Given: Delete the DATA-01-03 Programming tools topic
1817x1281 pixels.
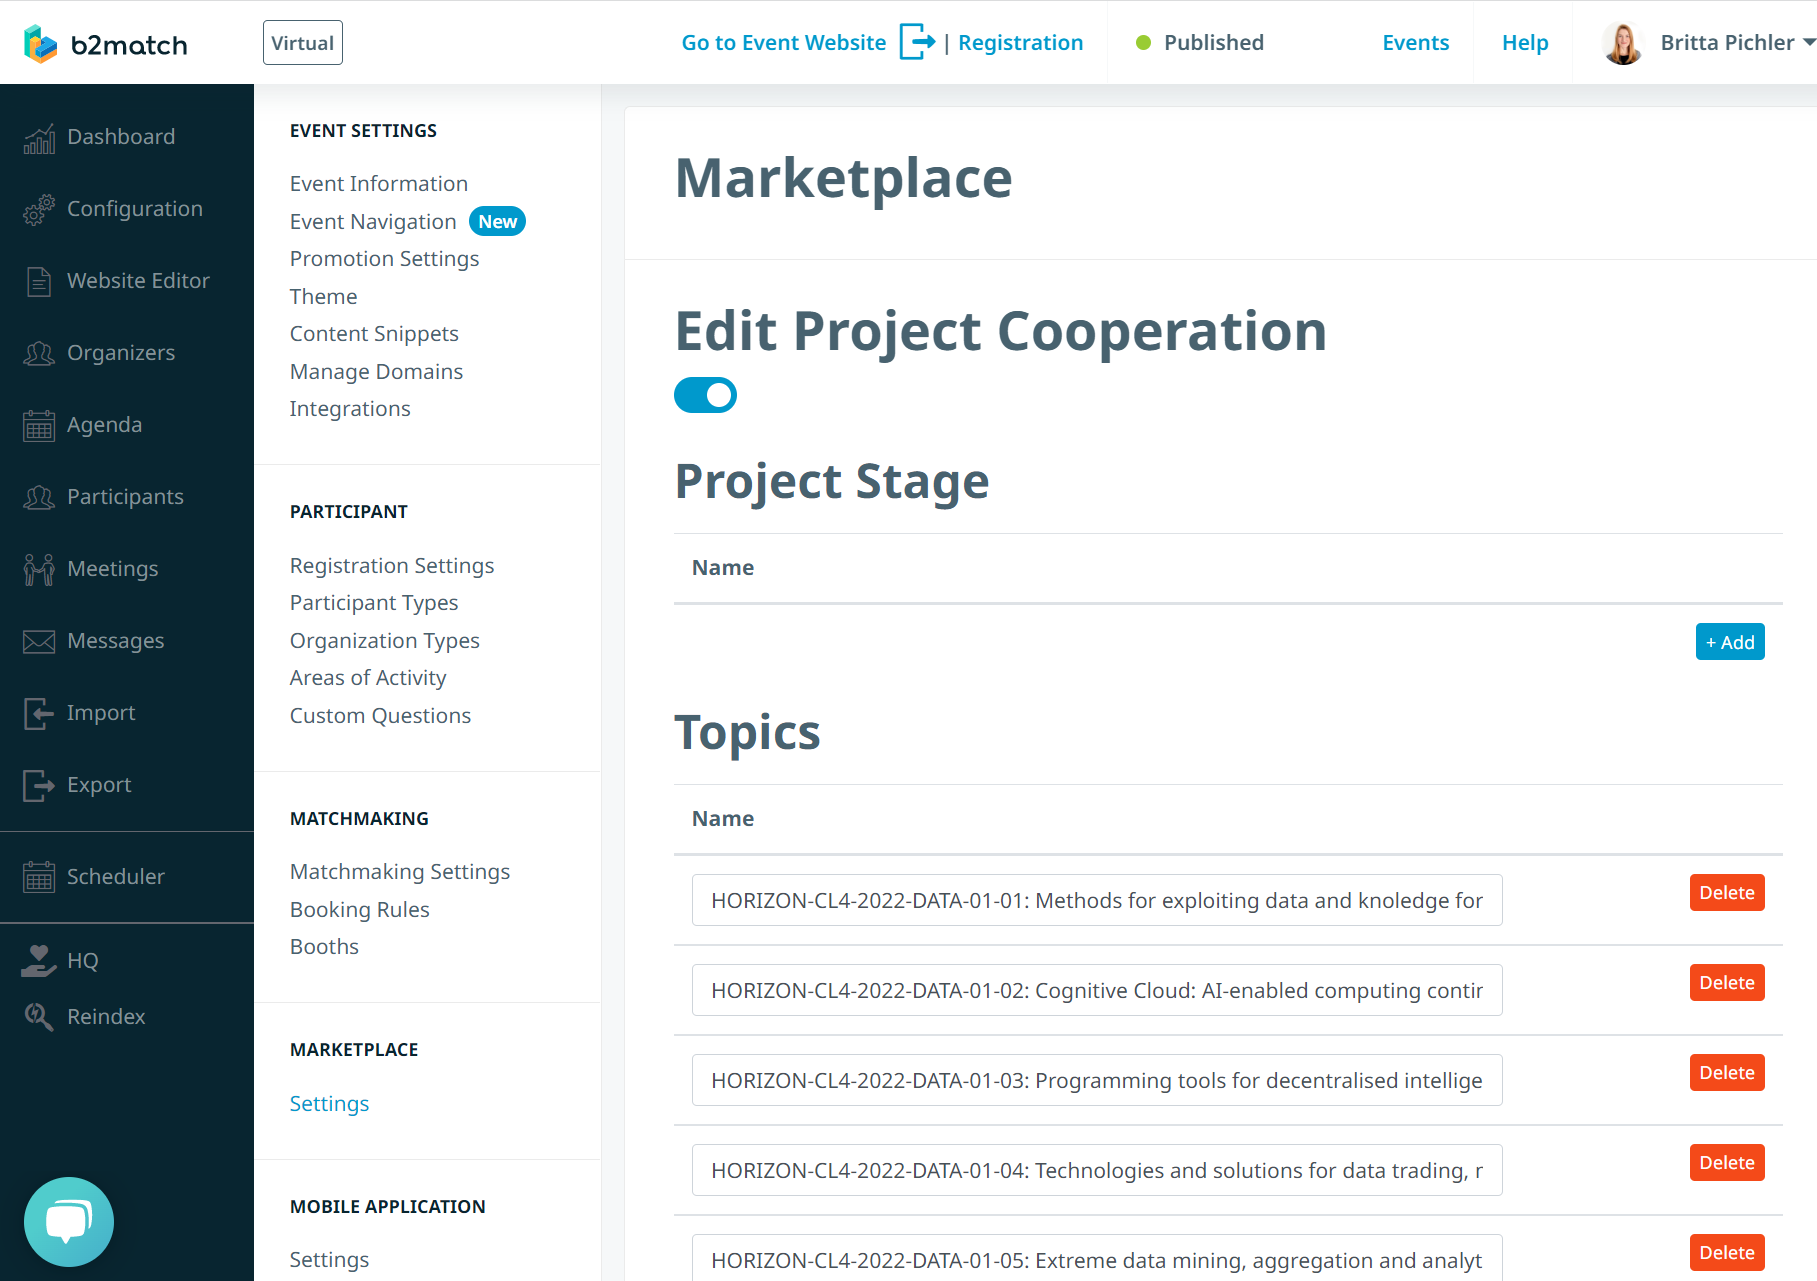Looking at the screenshot, I should [x=1727, y=1073].
